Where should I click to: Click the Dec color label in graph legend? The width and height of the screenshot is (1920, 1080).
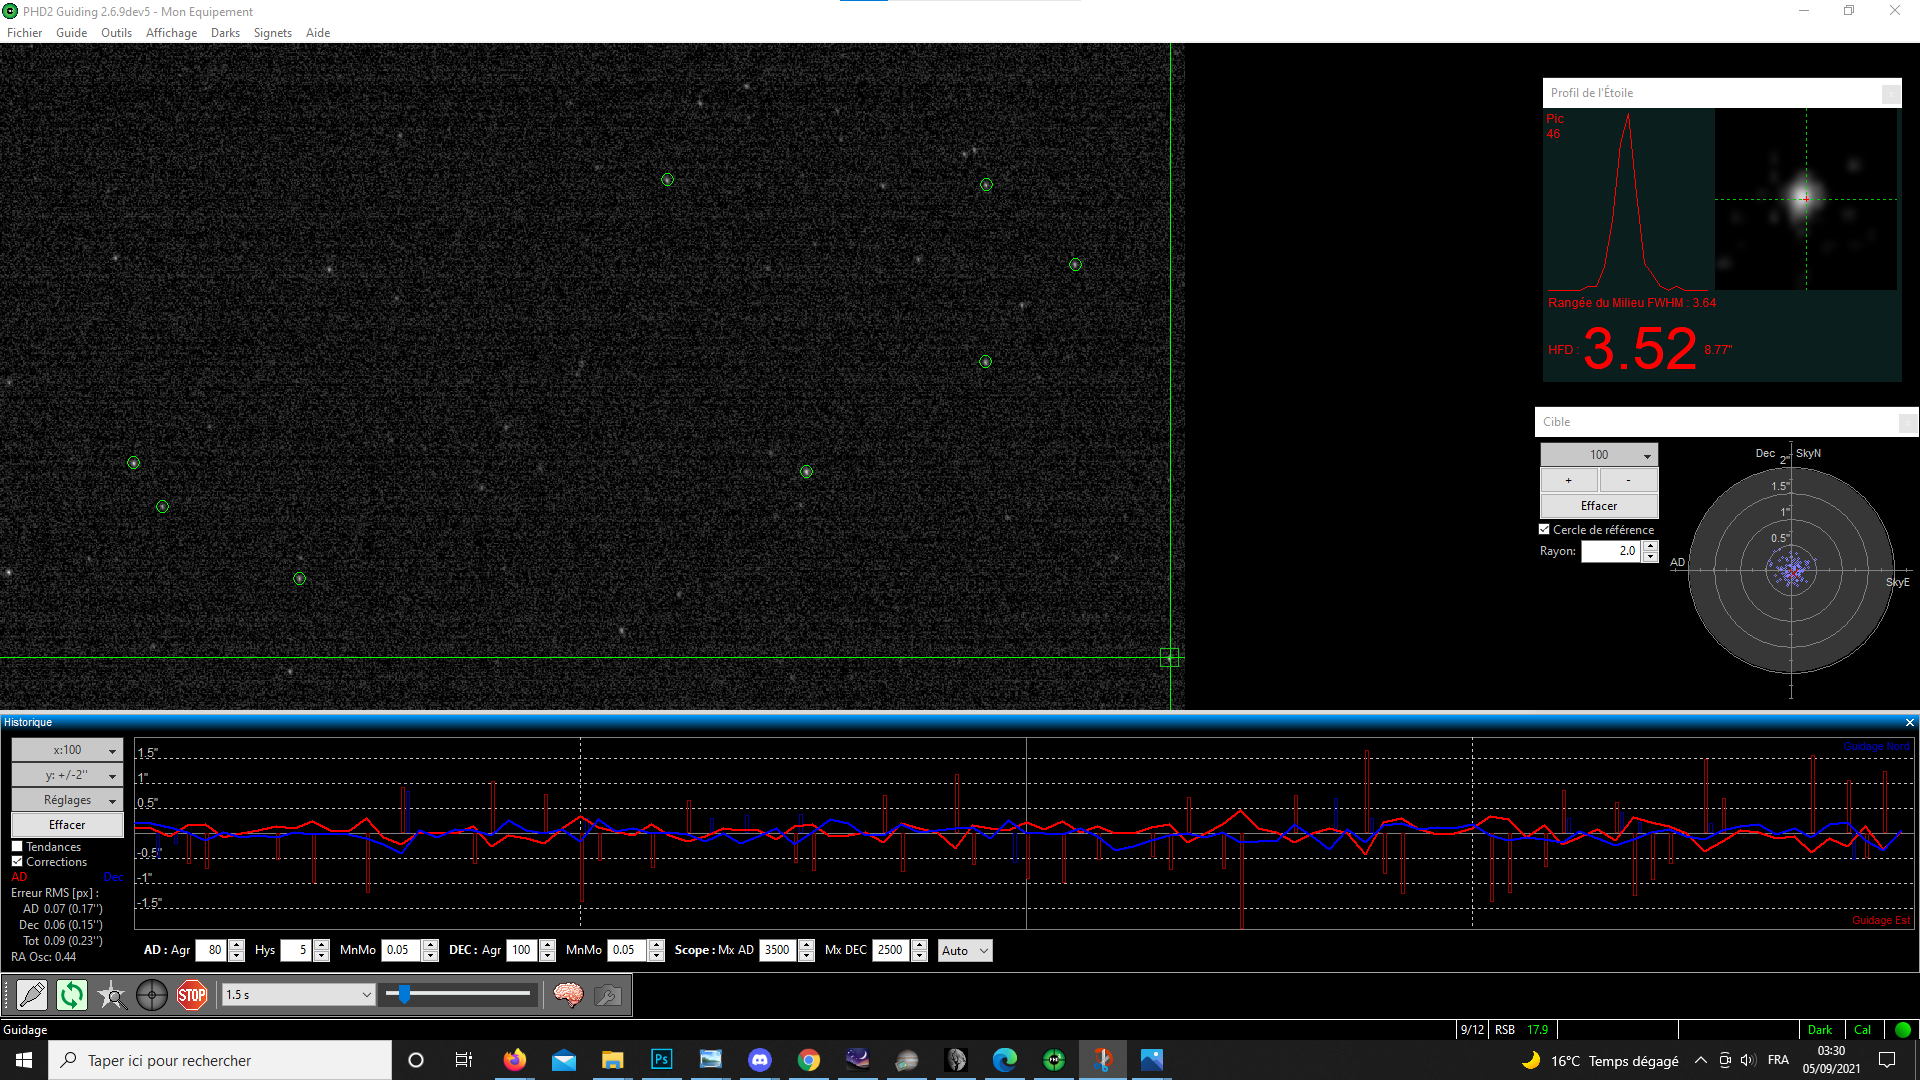point(113,877)
